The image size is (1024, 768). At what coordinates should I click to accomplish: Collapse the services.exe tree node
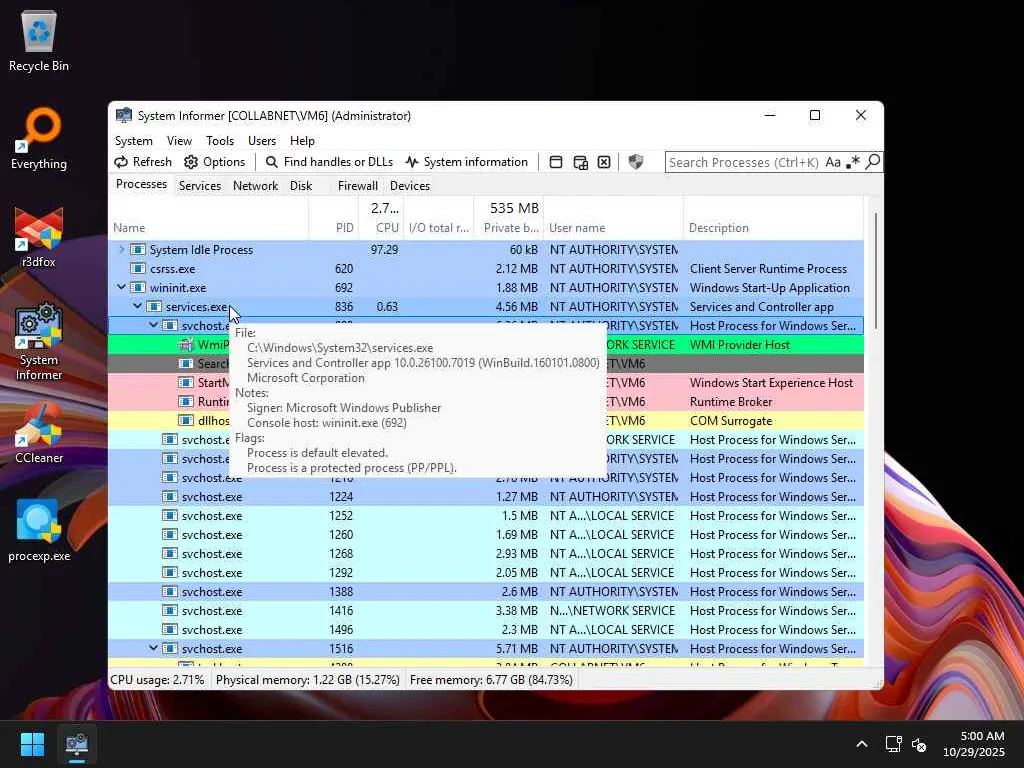(x=137, y=306)
